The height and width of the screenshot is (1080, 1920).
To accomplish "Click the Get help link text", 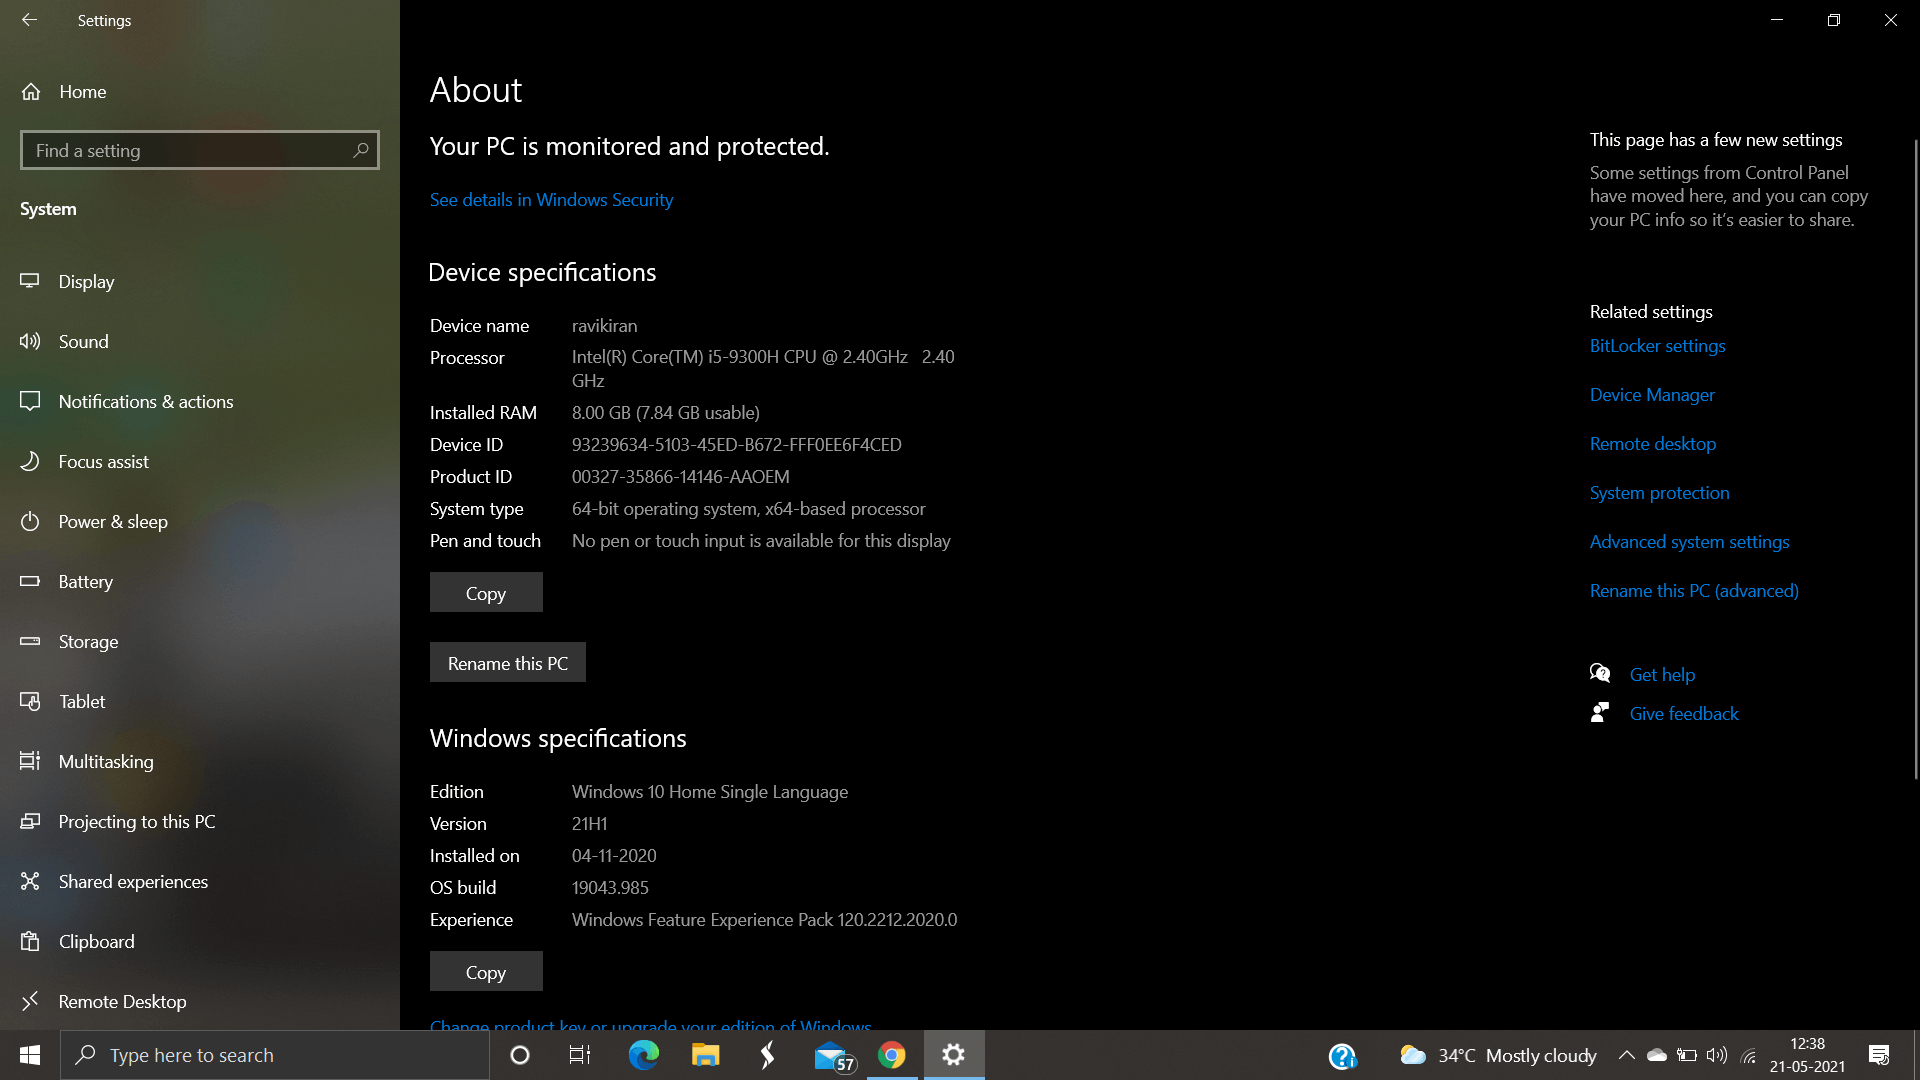I will point(1662,674).
